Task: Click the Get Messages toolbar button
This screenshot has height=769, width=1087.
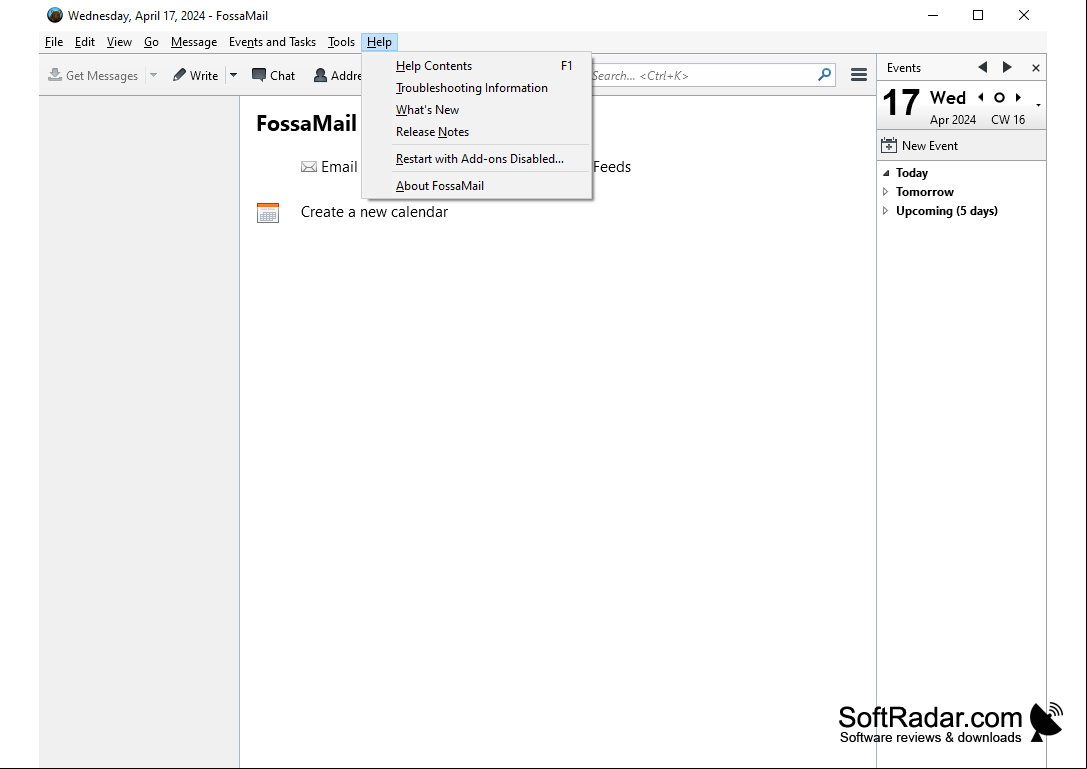Action: pyautogui.click(x=93, y=76)
